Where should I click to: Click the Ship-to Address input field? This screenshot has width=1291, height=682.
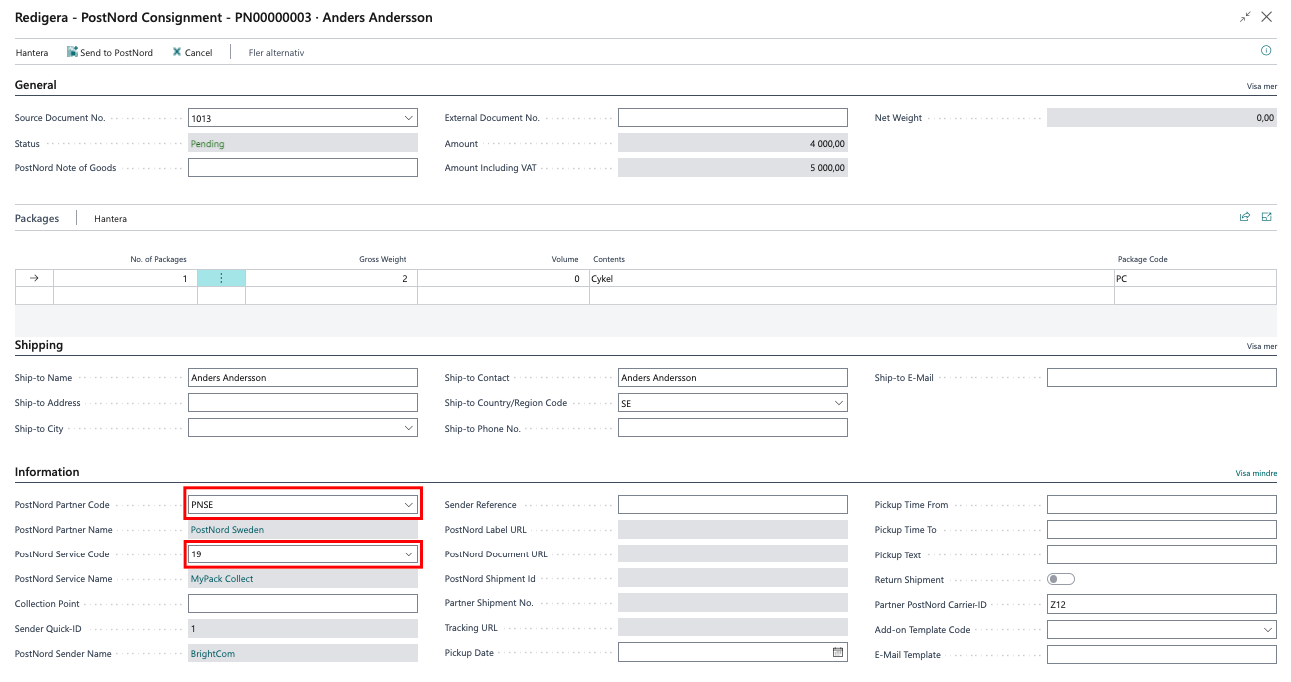click(302, 403)
